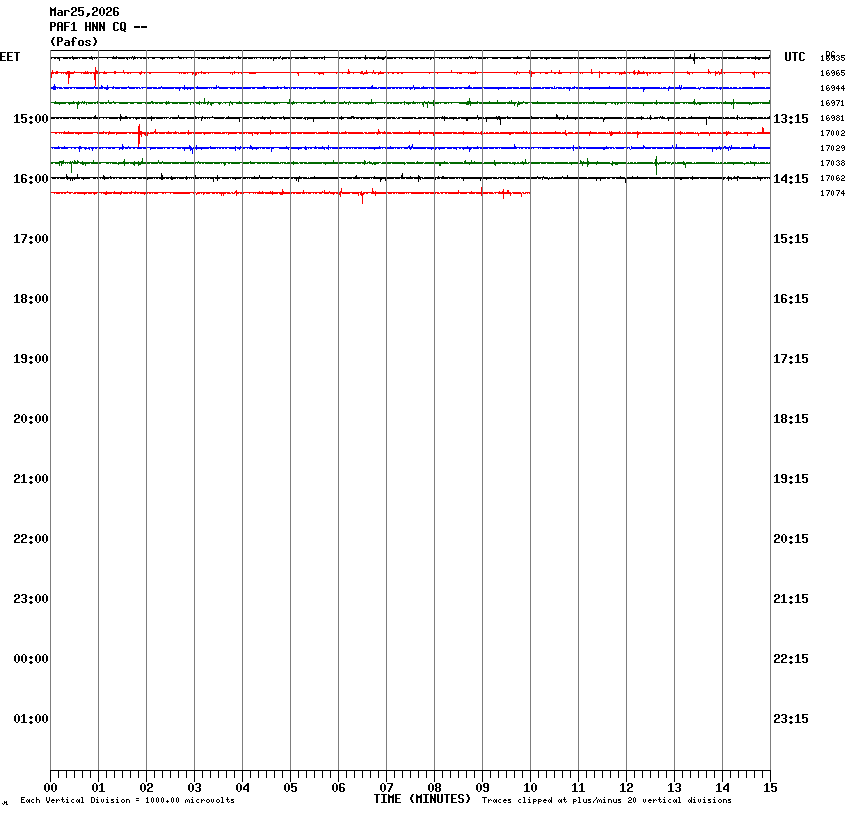
Task: Click the 15 minute tick label
Action: pyautogui.click(x=770, y=788)
